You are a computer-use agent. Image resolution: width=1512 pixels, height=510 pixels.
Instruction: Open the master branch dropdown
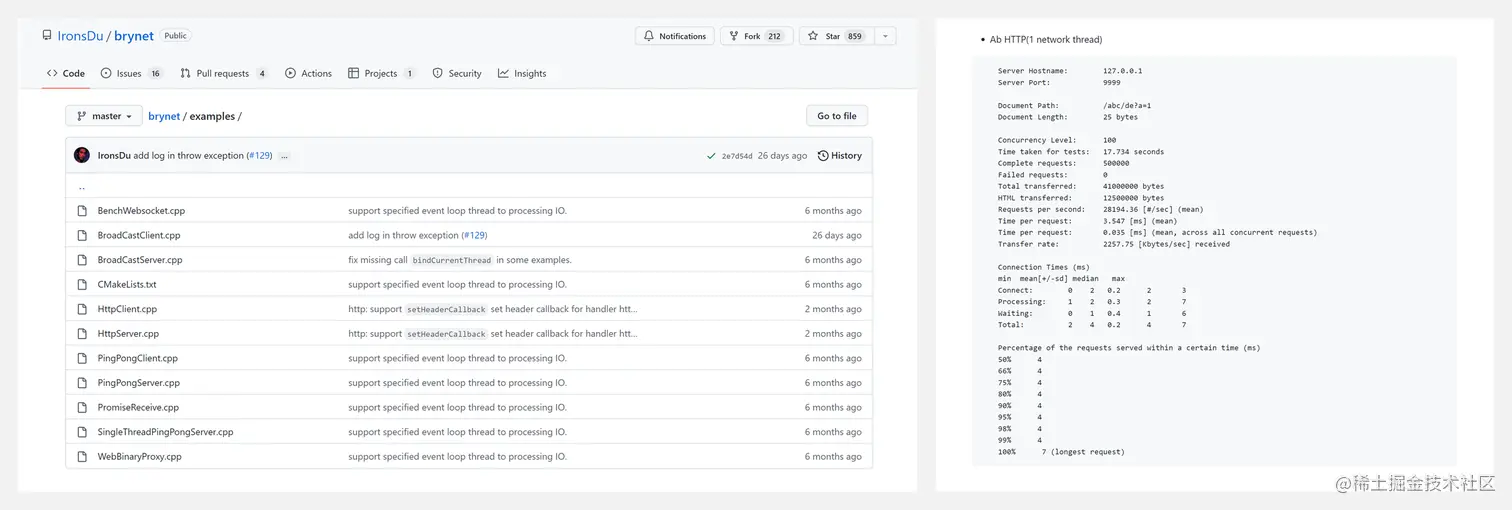pos(104,116)
